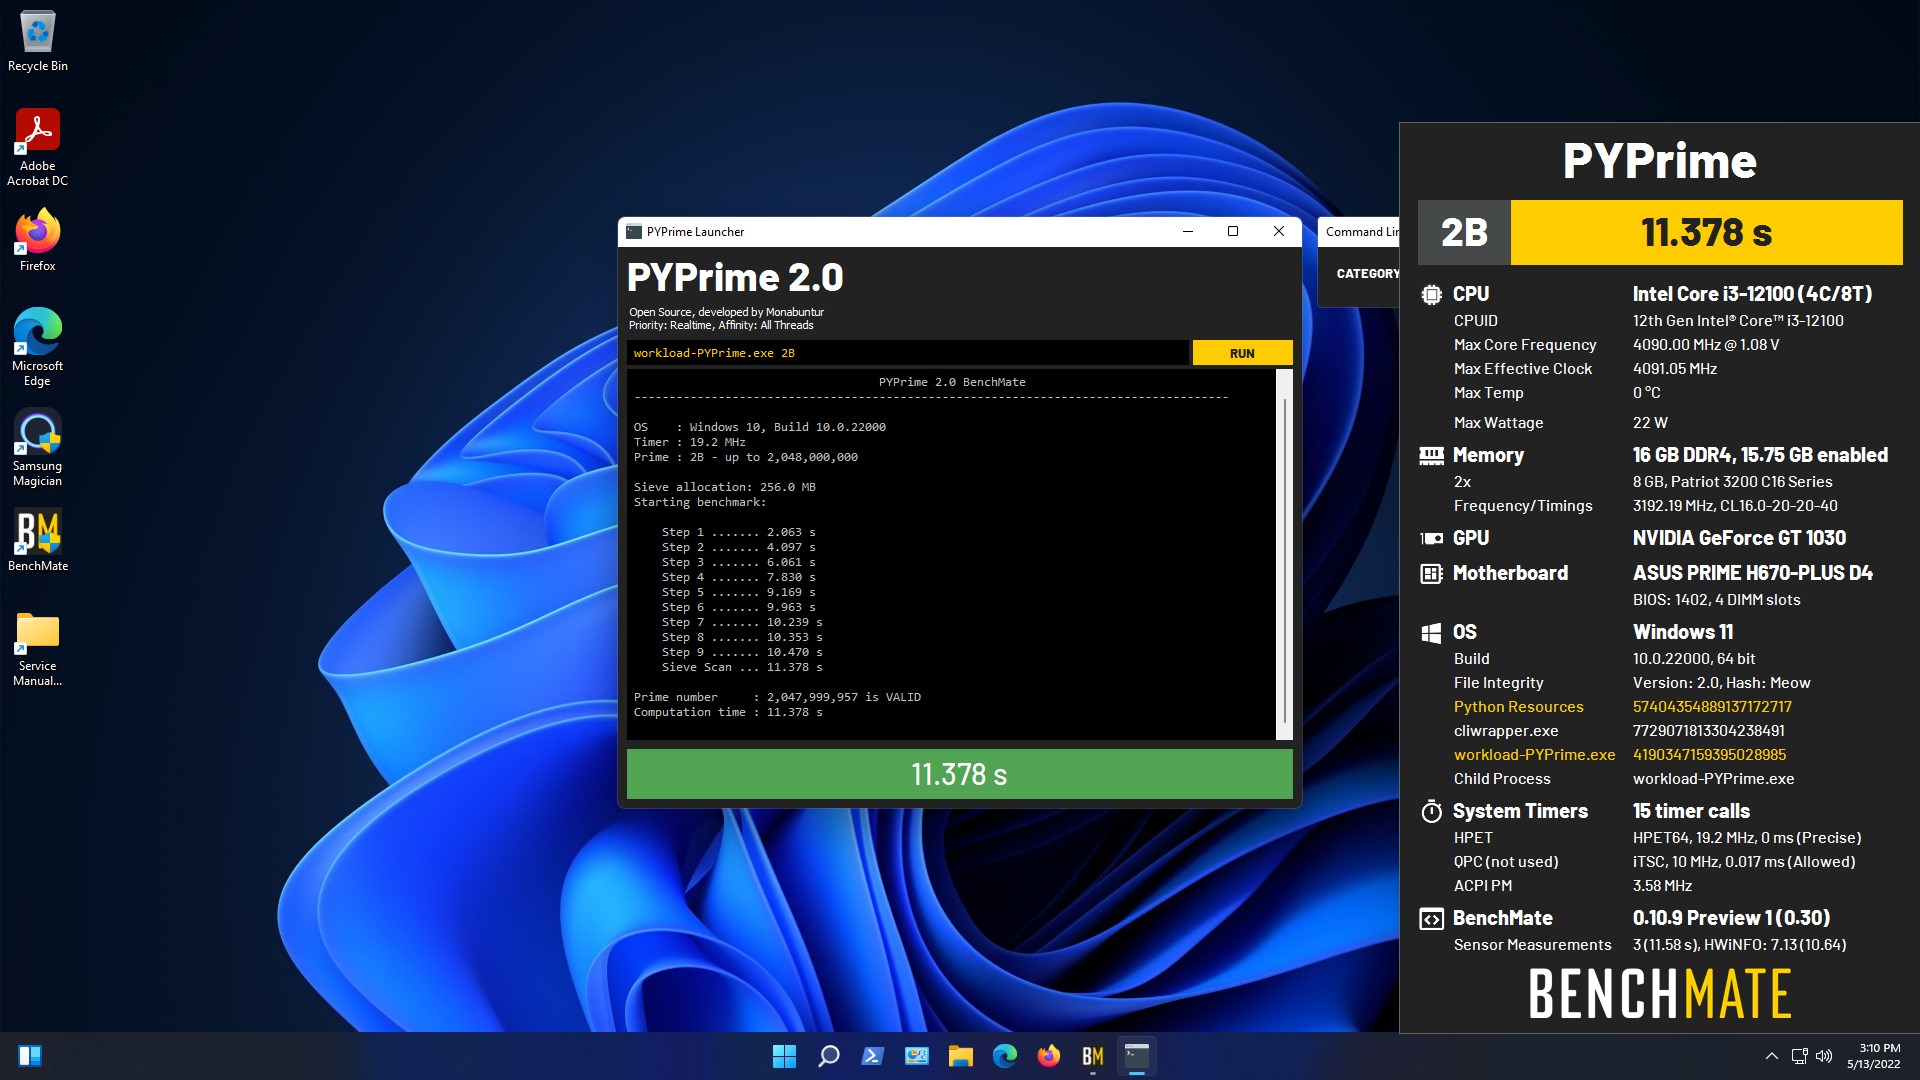Select the Intel Core i3-12100 (4C/8T) text
The width and height of the screenshot is (1920, 1080).
click(x=1752, y=294)
